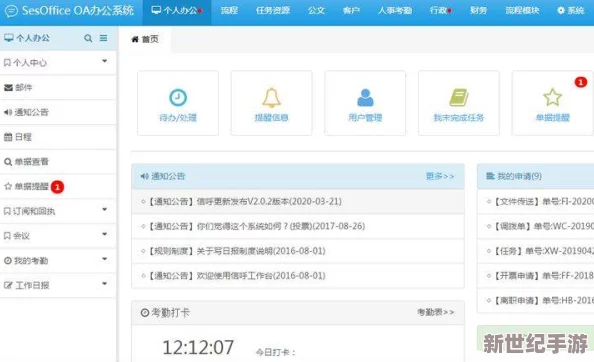Open the 开票申请 application entry

[x=536, y=276]
